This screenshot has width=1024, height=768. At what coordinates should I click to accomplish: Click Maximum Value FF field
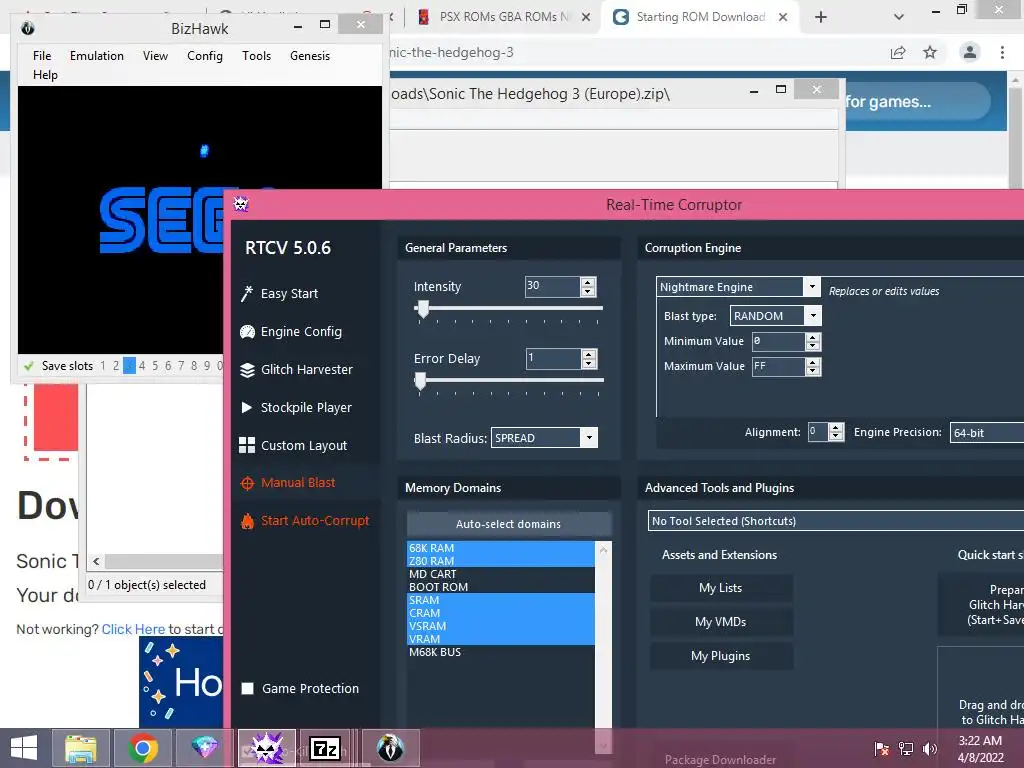(x=778, y=366)
